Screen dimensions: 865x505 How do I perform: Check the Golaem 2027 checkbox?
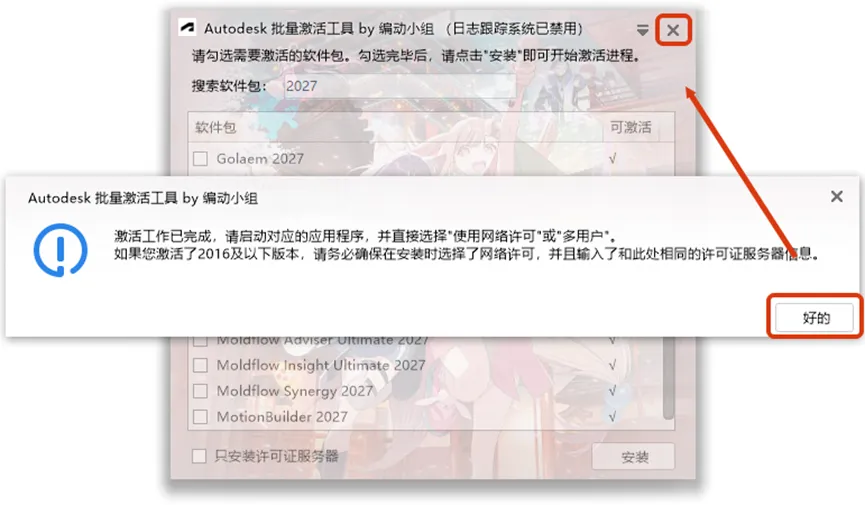pyautogui.click(x=200, y=159)
